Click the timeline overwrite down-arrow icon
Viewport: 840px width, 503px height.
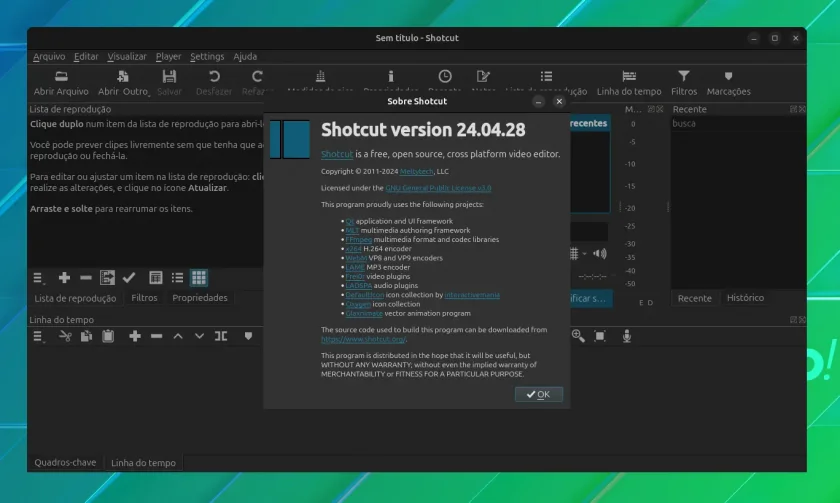[199, 336]
